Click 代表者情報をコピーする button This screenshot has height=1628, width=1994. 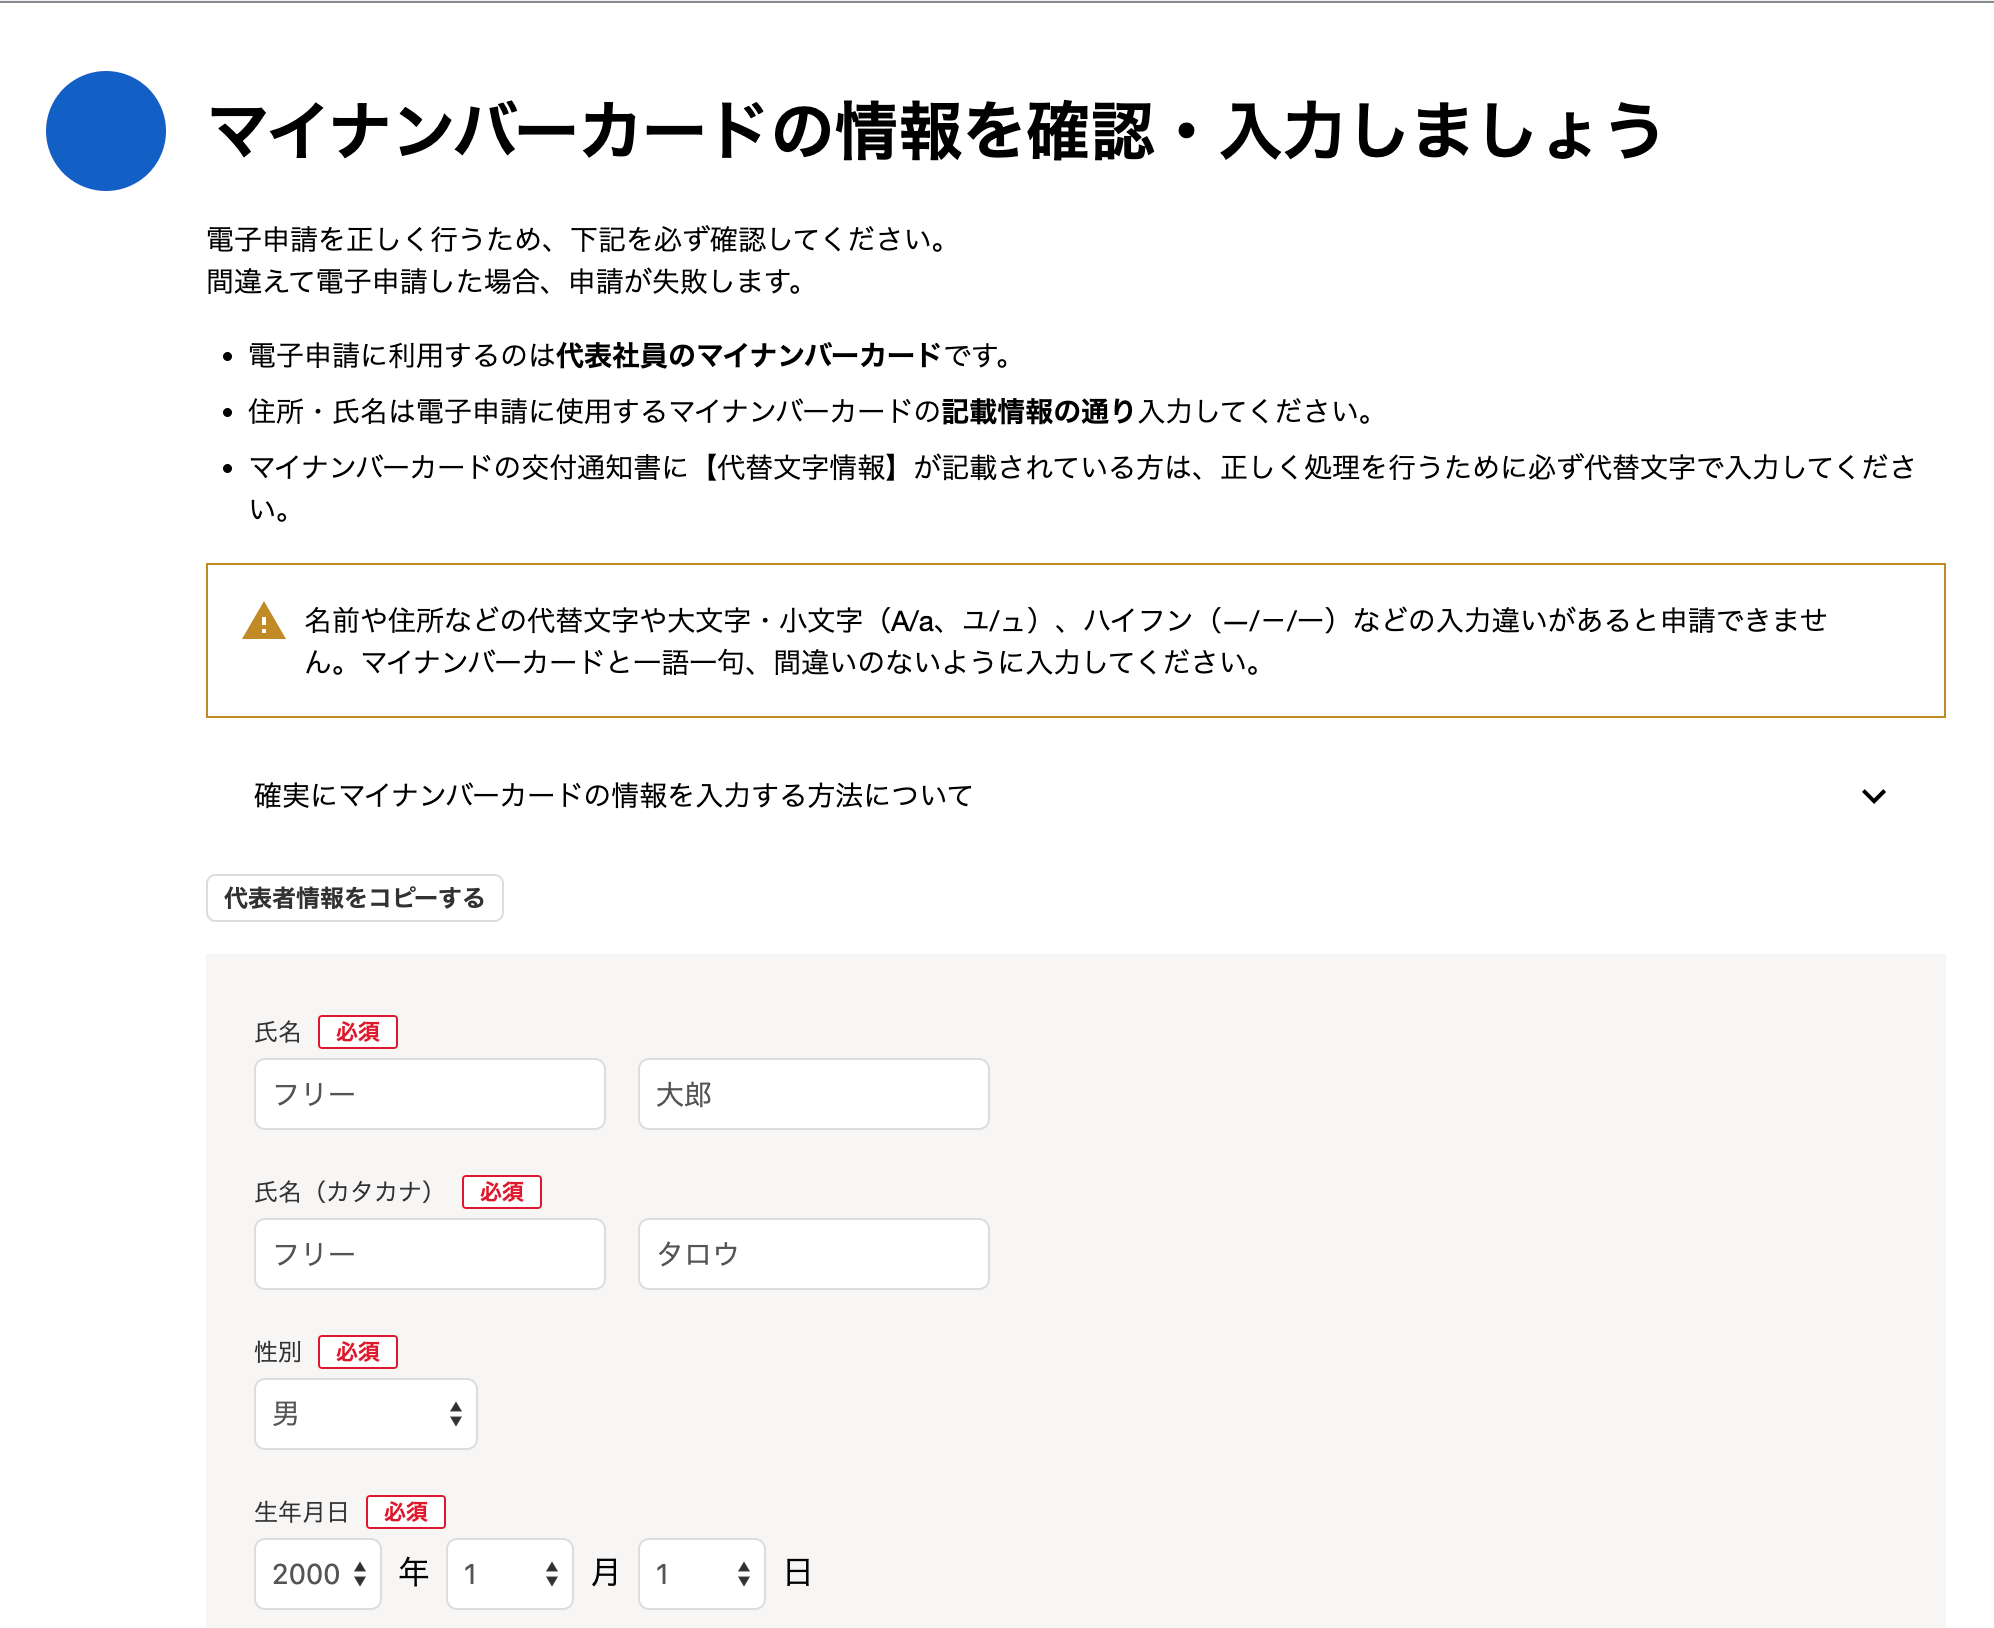click(355, 898)
